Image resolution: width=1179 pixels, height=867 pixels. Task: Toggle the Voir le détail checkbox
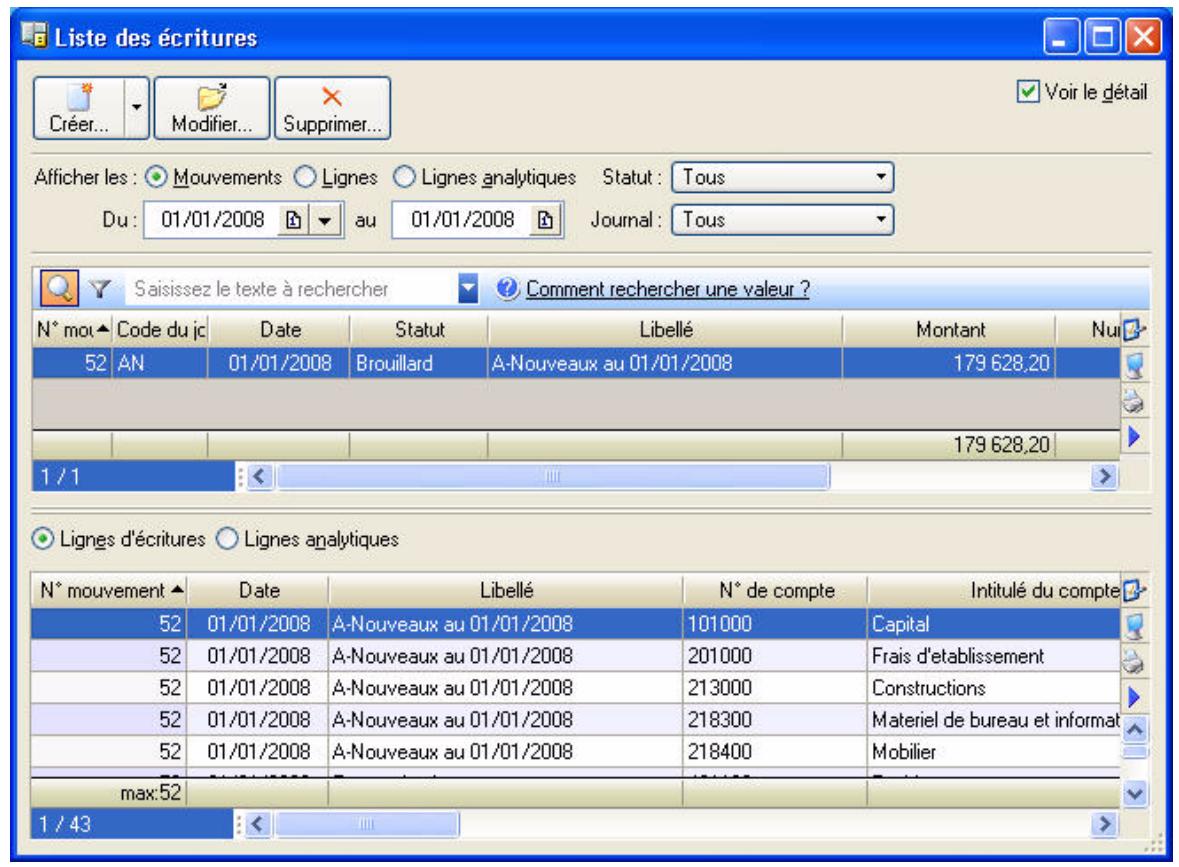tap(1027, 92)
